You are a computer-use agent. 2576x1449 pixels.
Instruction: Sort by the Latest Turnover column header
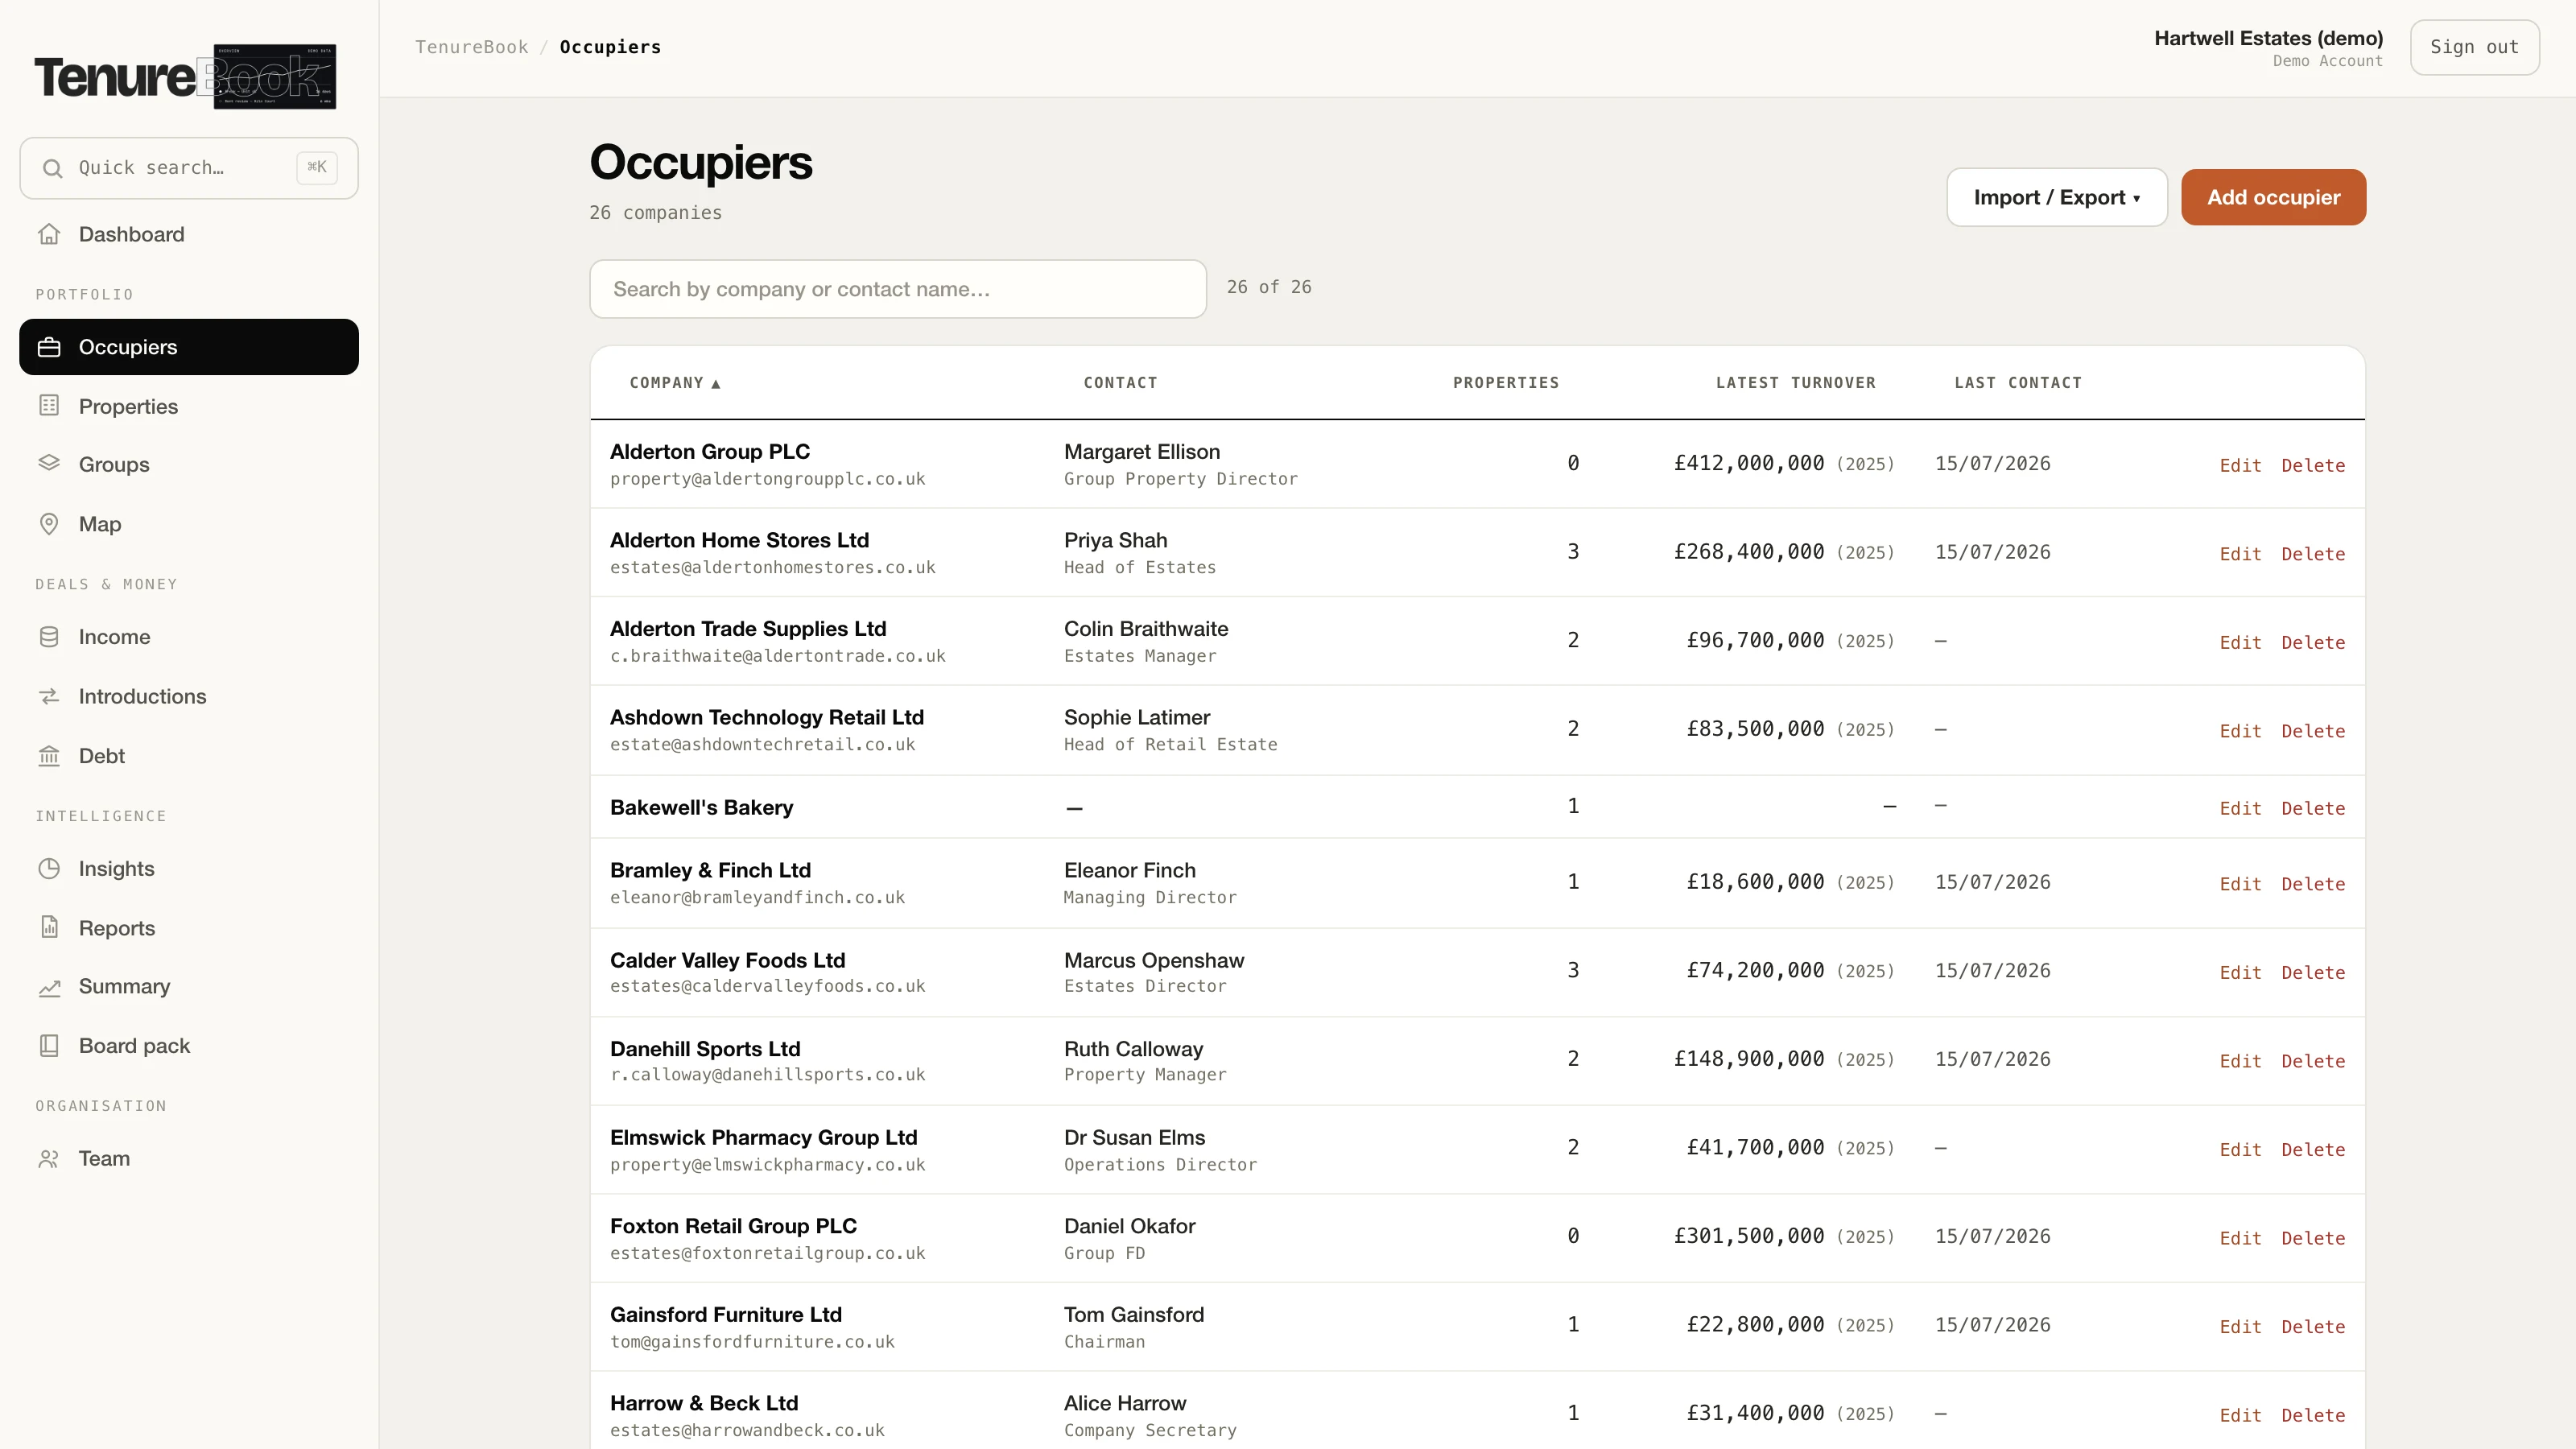(x=1795, y=383)
